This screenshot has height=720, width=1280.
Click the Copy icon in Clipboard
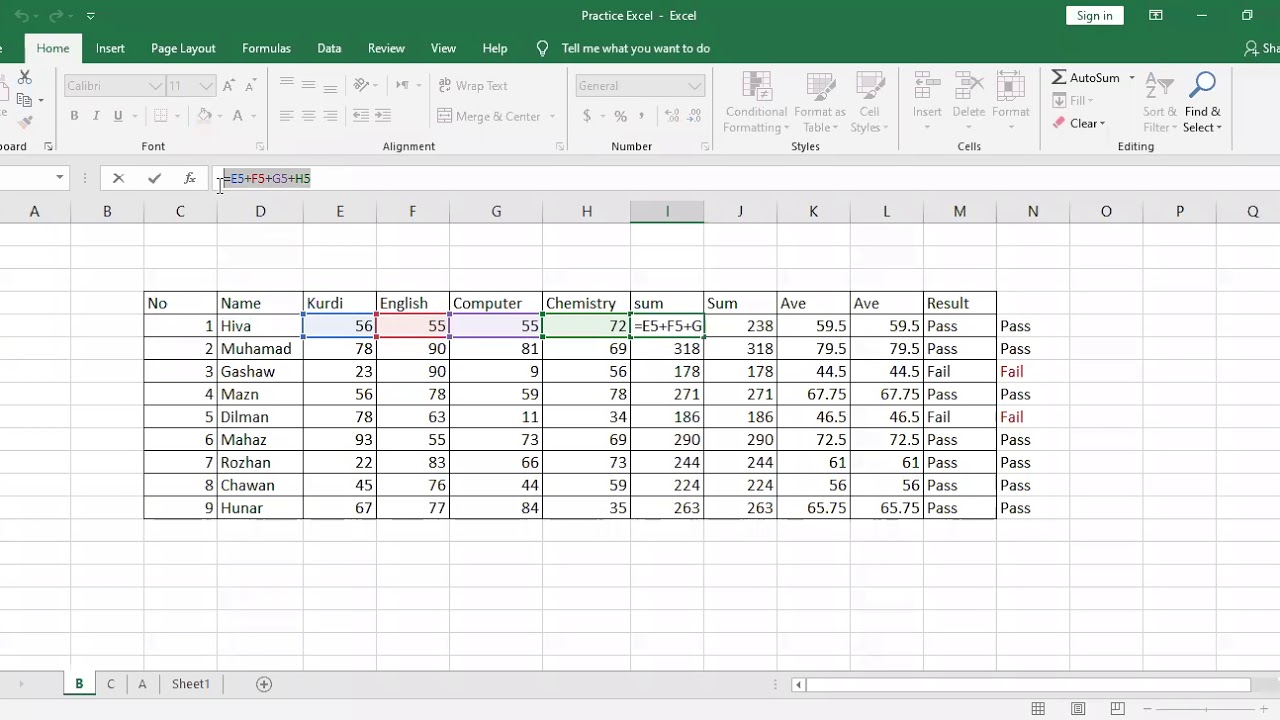(x=25, y=99)
